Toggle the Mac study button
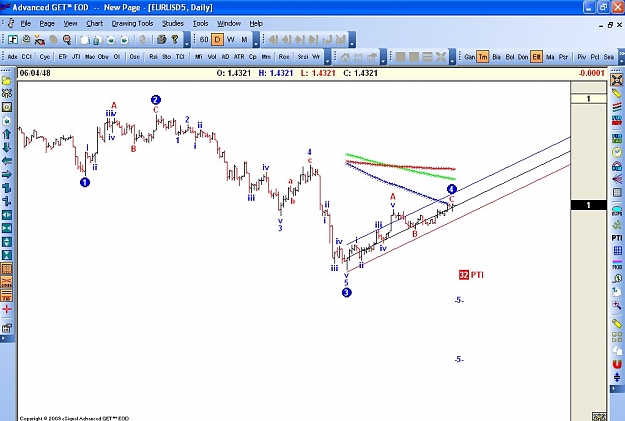 click(x=90, y=57)
